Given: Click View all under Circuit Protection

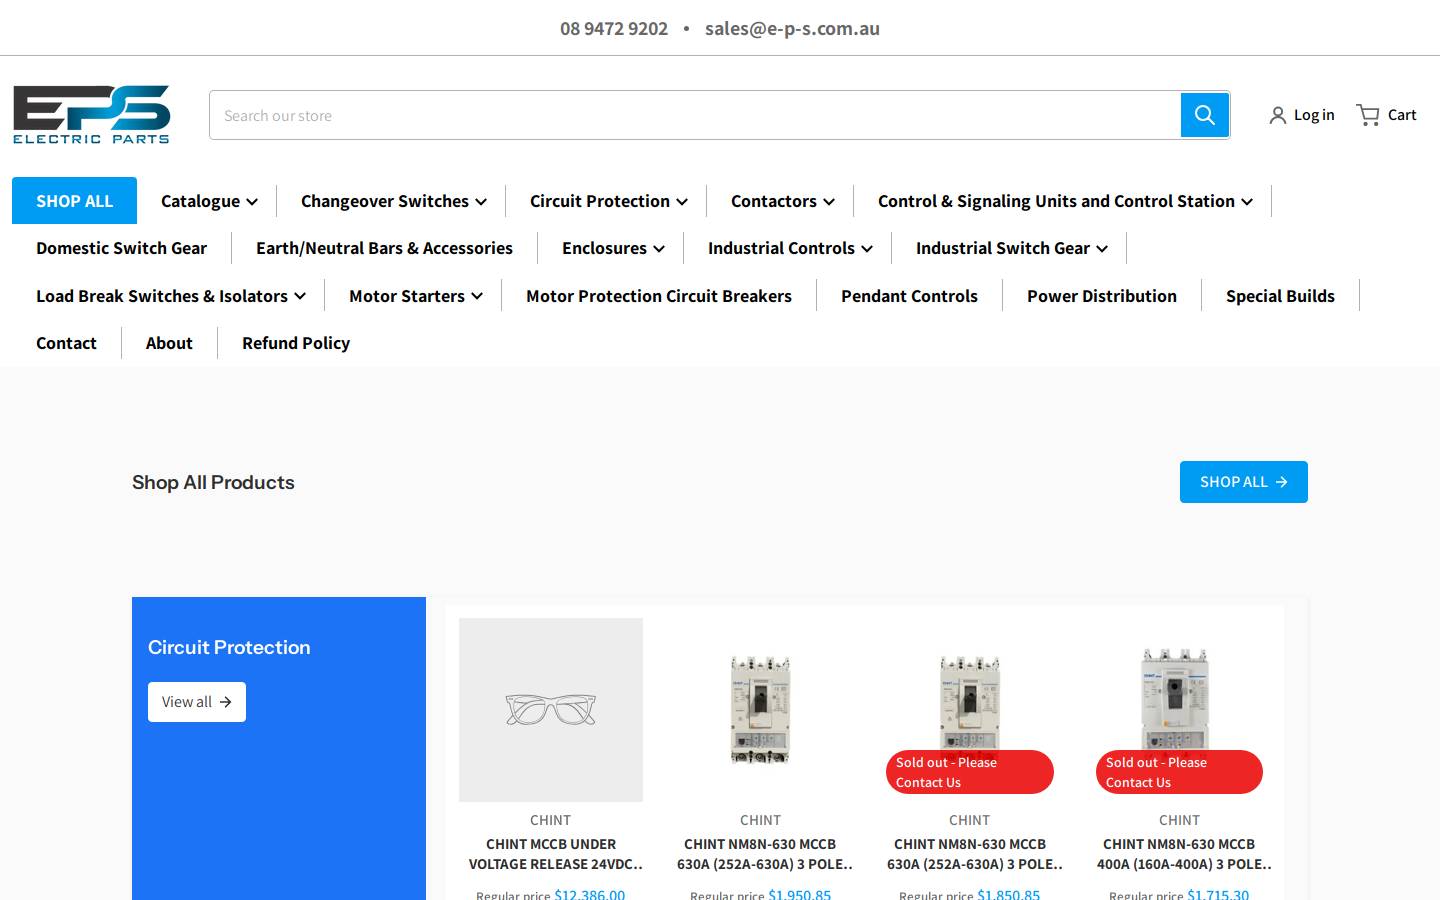Looking at the screenshot, I should 196,702.
